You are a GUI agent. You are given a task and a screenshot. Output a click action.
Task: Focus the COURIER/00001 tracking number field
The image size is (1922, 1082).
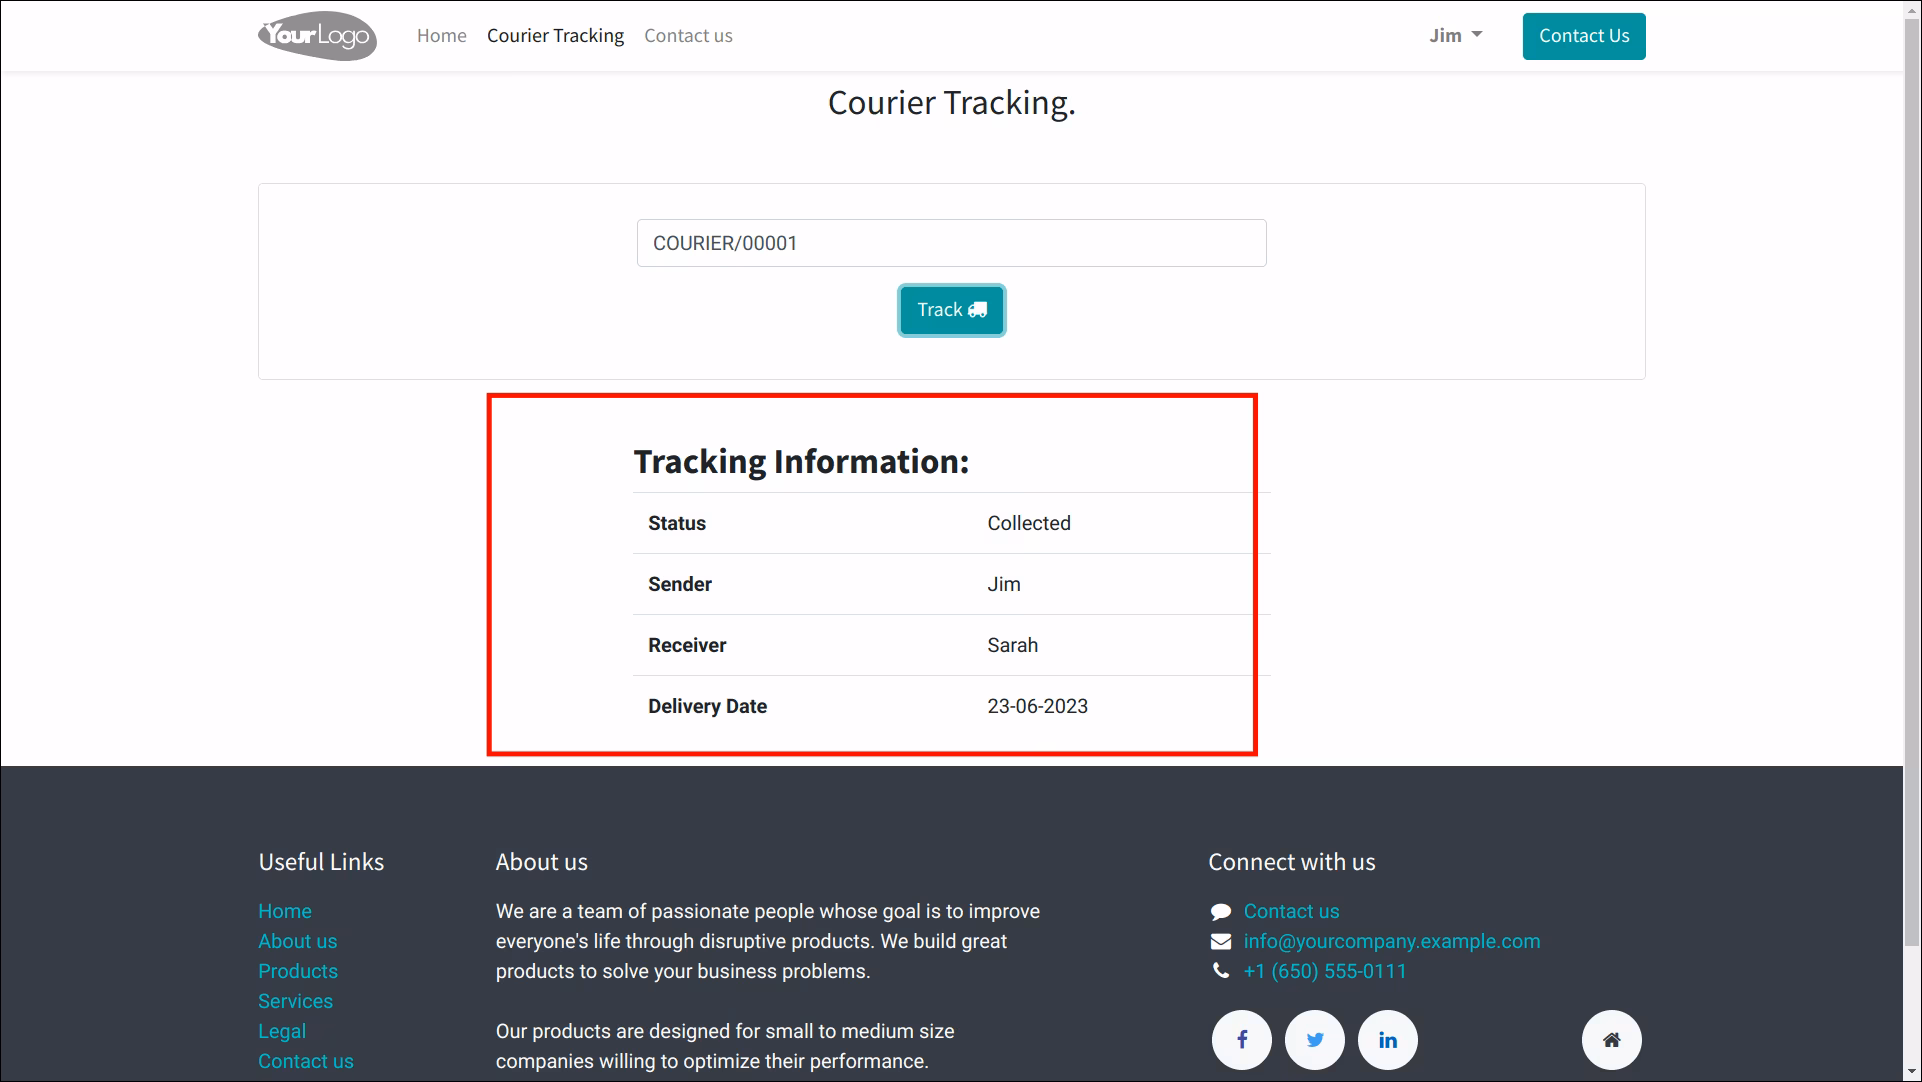(952, 243)
